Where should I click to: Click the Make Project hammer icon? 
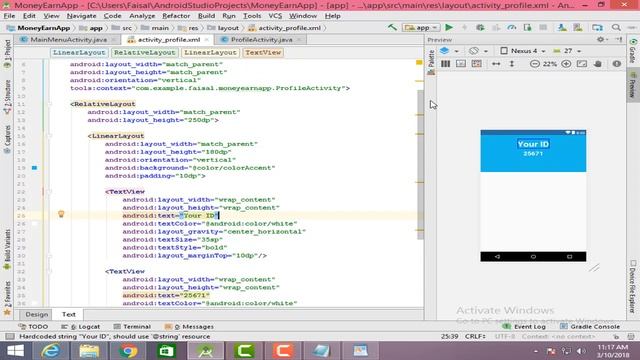[x=392, y=27]
